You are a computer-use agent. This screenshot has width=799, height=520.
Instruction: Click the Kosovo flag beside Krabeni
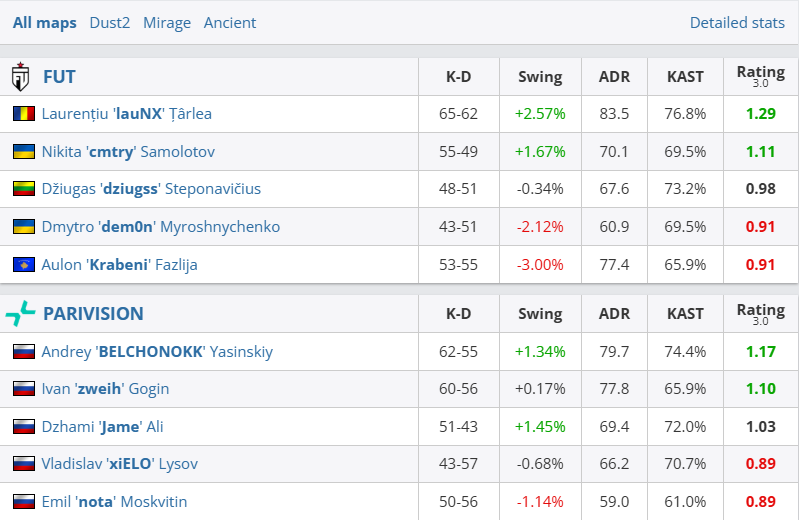[x=23, y=264]
